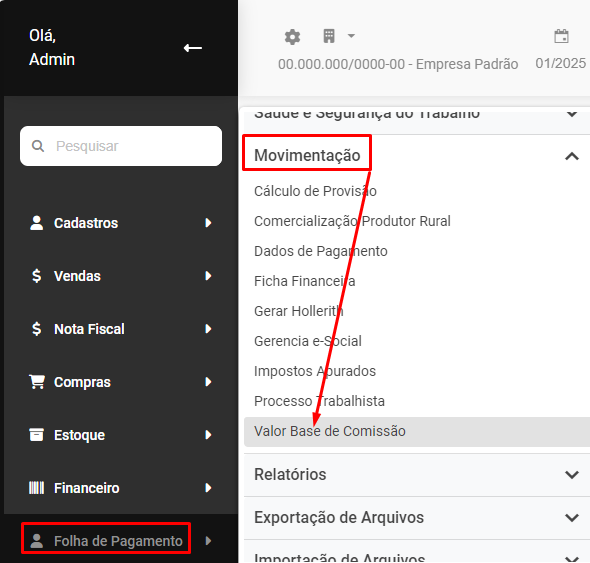
Task: Click the Estoque box icon
Action: [36, 435]
